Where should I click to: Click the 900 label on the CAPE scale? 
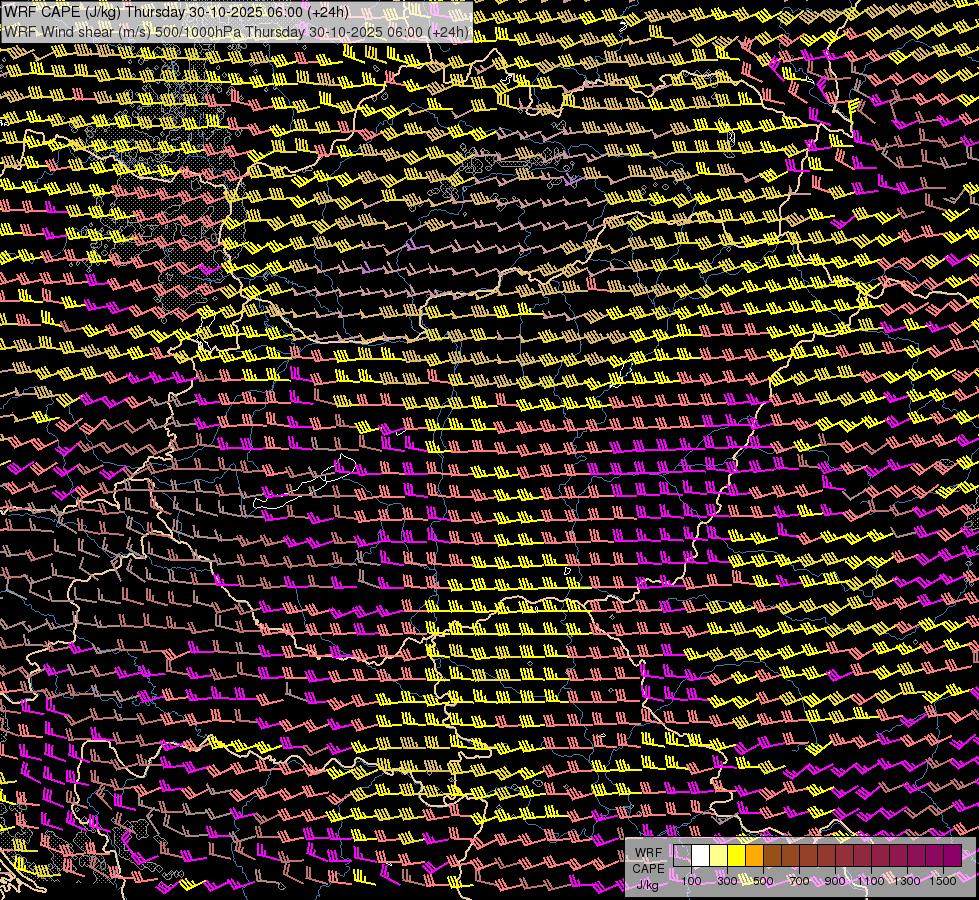point(835,881)
